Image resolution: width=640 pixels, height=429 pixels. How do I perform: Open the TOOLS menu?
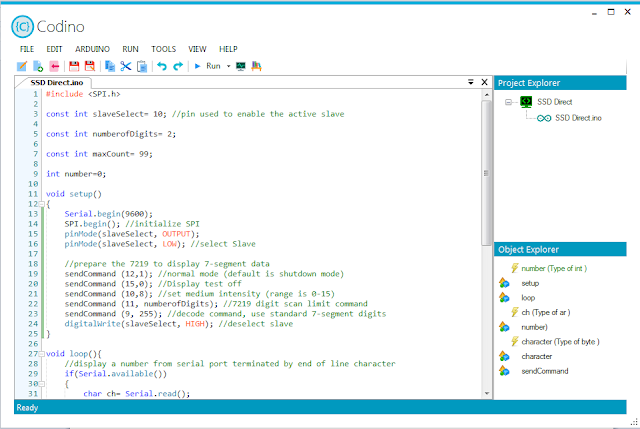coord(163,49)
